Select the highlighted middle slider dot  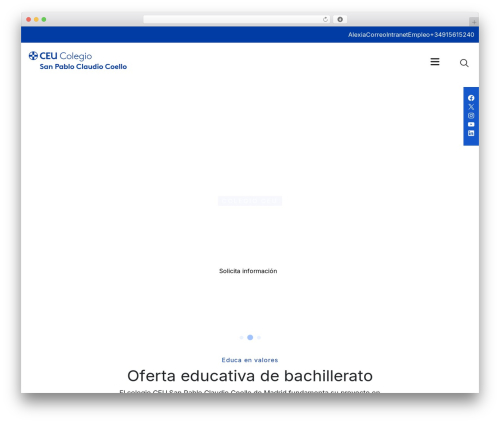250,337
